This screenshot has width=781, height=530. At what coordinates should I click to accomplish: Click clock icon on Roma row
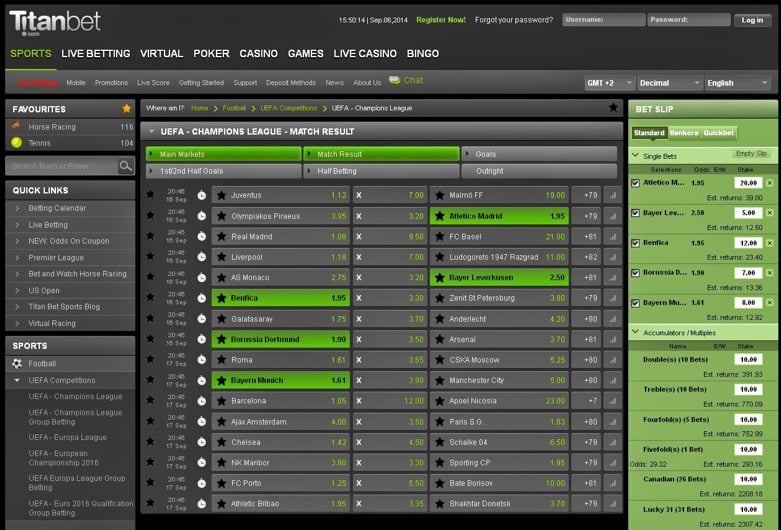(201, 360)
